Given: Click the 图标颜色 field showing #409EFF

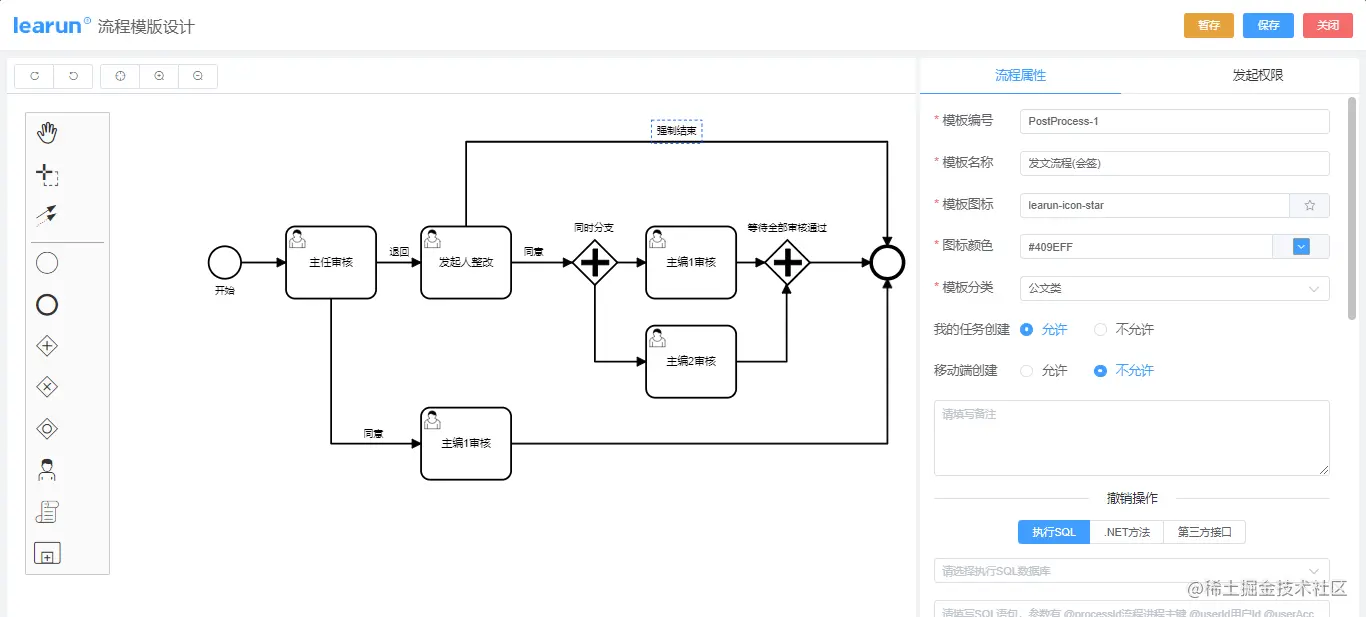Looking at the screenshot, I should click(1146, 246).
